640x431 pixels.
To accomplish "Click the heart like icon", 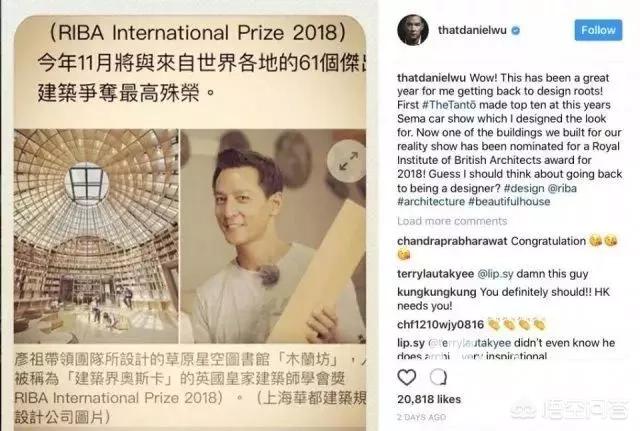I will [x=407, y=377].
